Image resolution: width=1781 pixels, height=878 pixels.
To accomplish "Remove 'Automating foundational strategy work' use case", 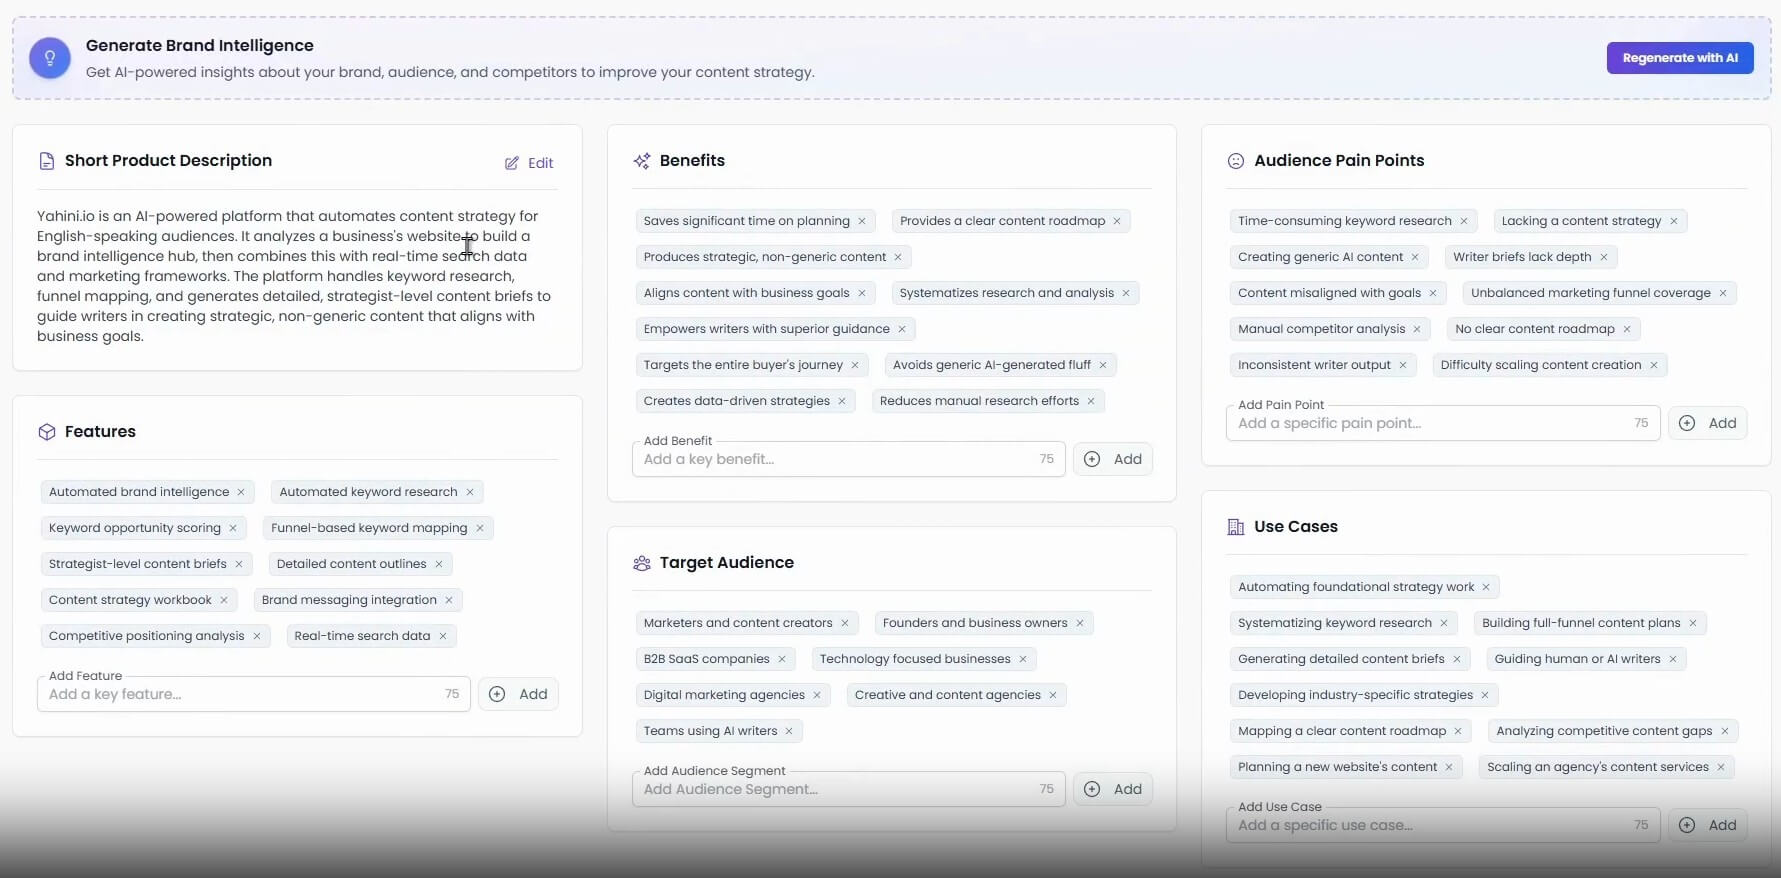I will pos(1486,587).
